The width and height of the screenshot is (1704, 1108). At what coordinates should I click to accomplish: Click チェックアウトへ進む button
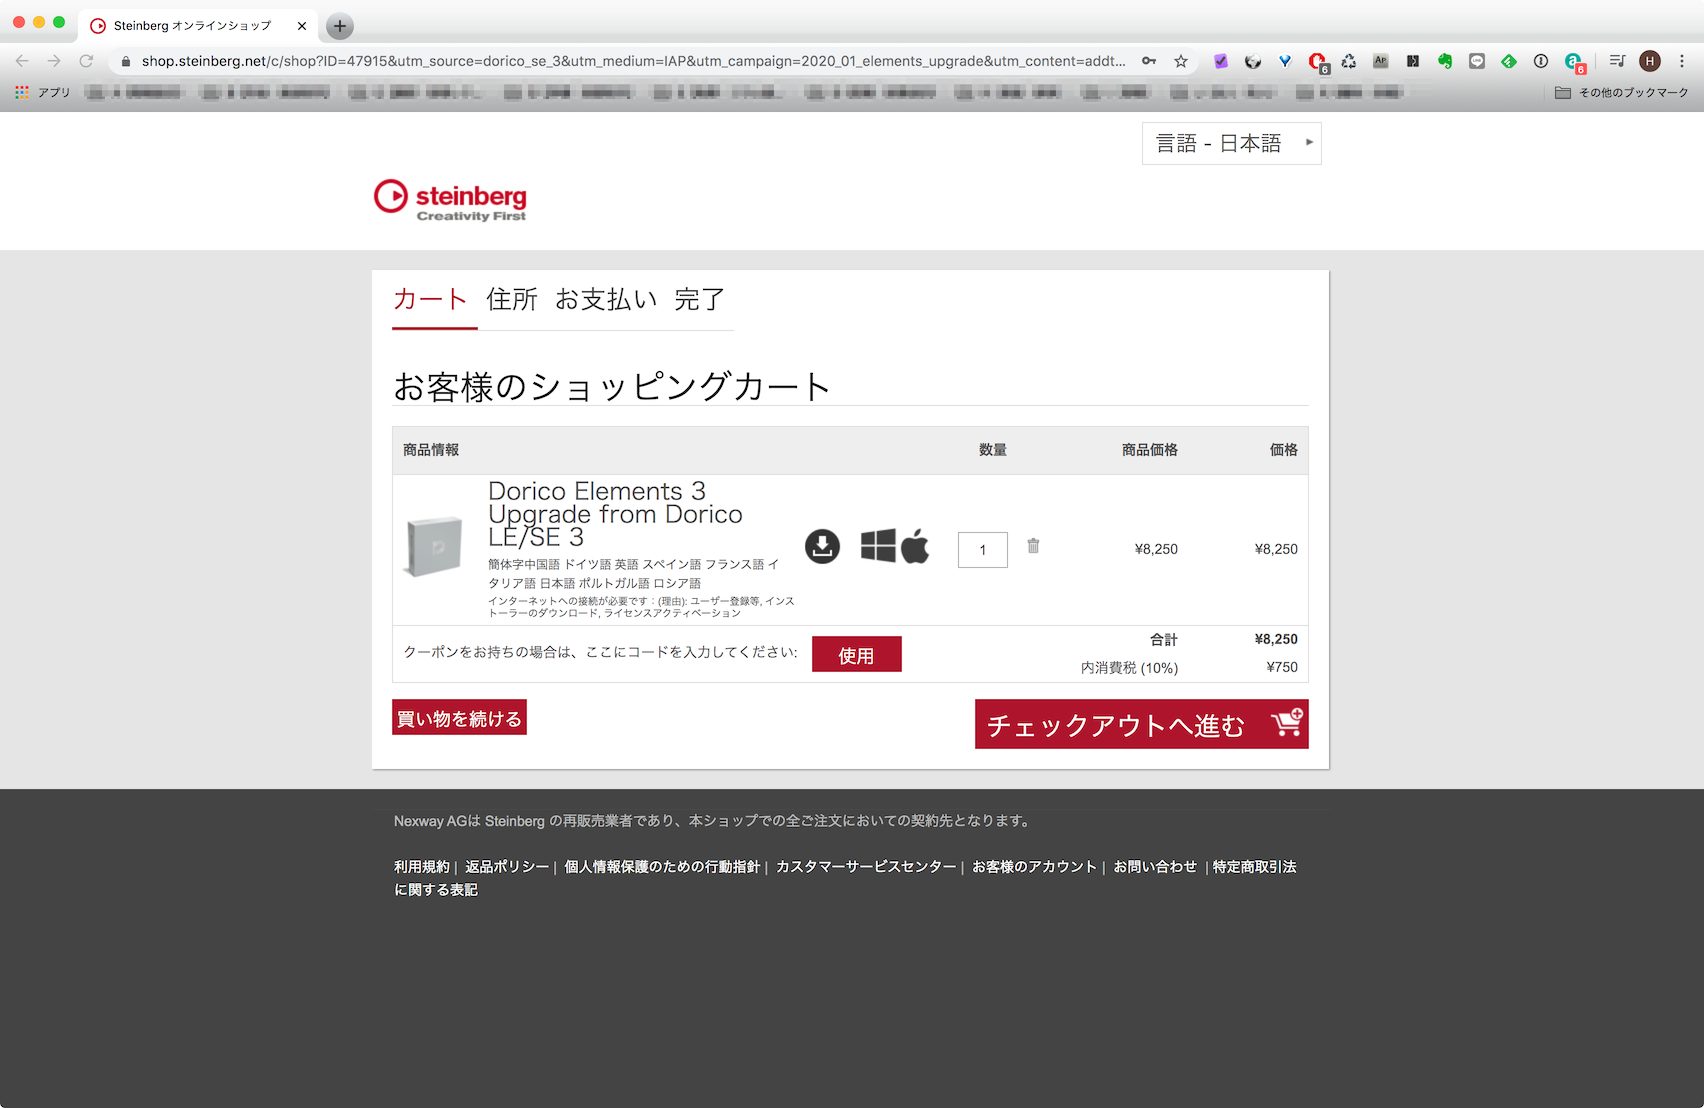(x=1141, y=724)
